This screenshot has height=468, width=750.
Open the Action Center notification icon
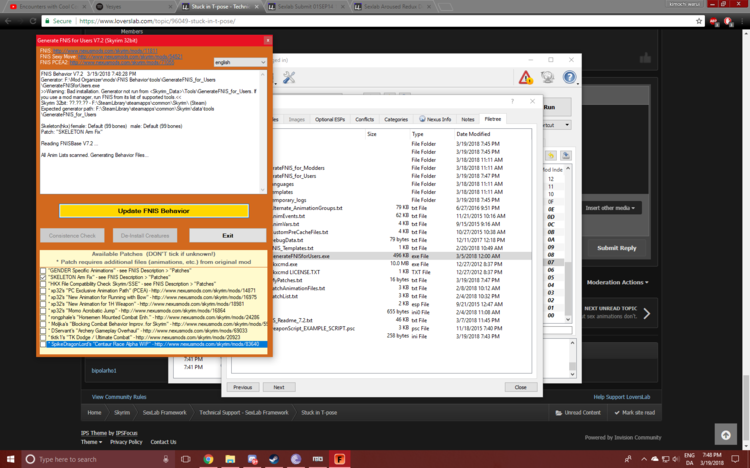[x=735, y=459]
